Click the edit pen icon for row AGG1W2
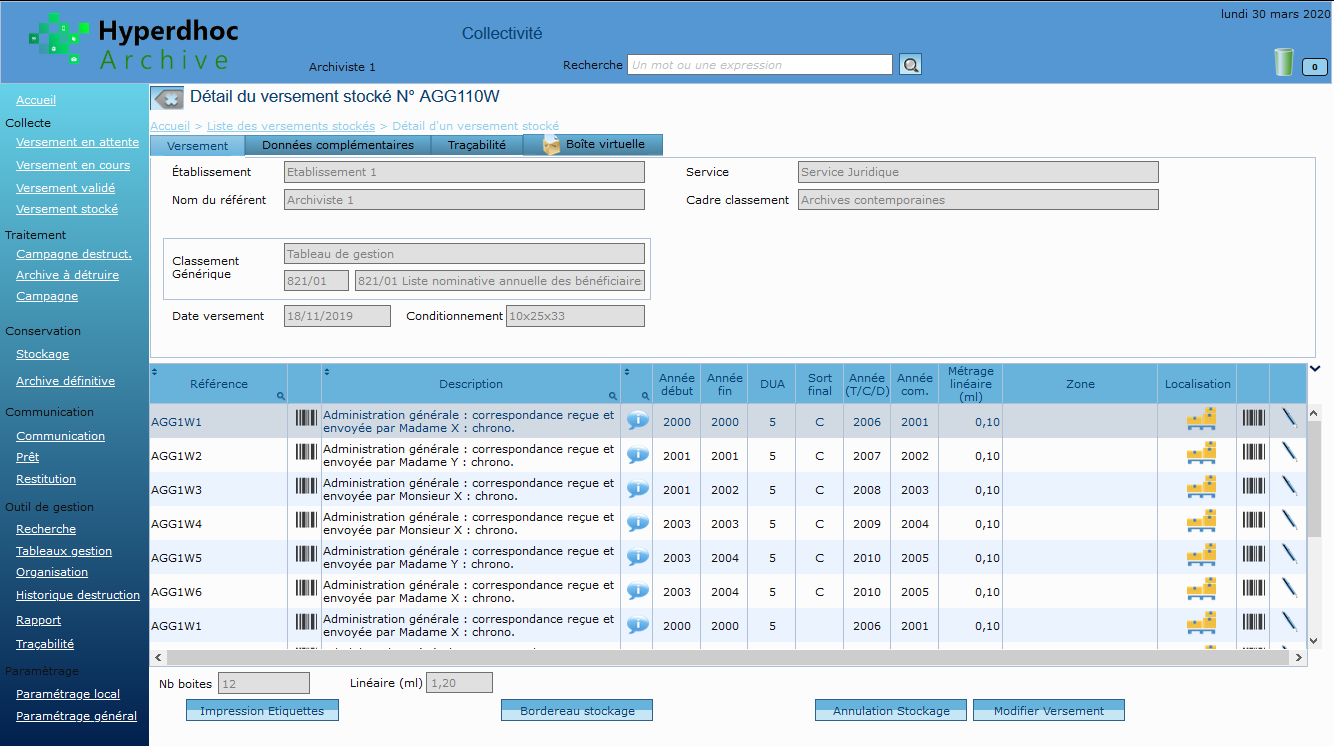 [x=1290, y=452]
